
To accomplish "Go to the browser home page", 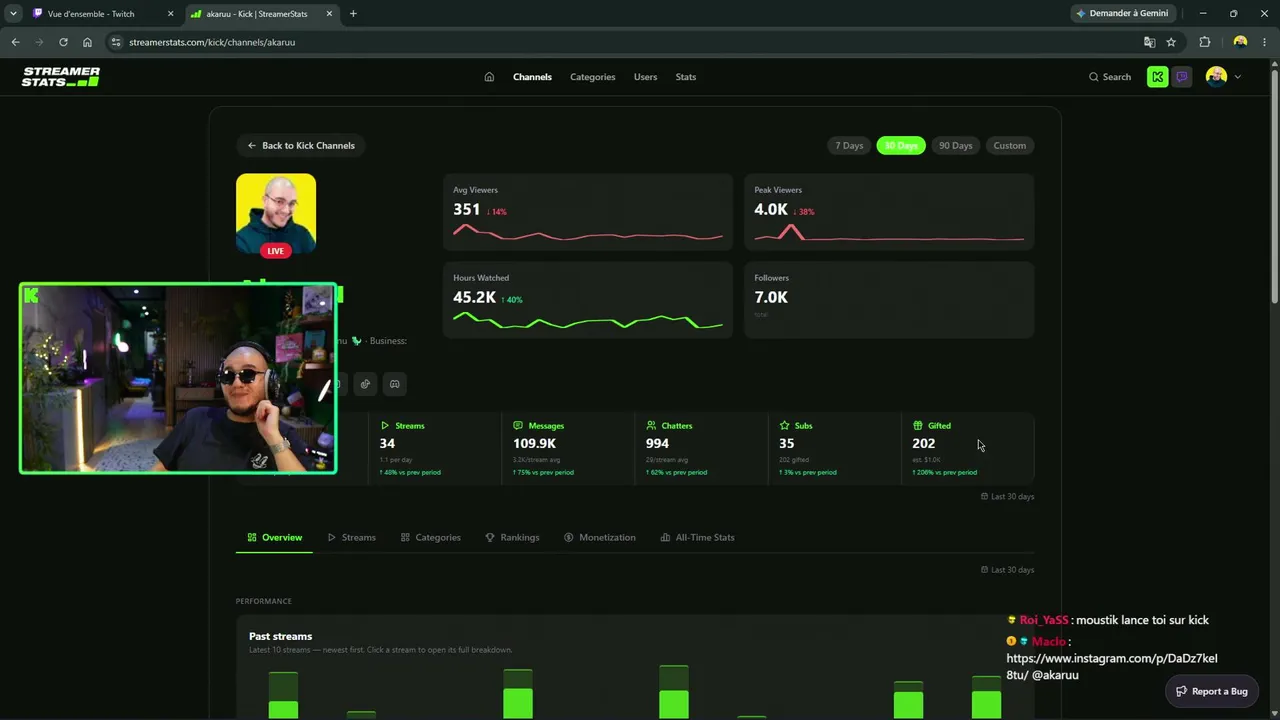I will coord(87,42).
